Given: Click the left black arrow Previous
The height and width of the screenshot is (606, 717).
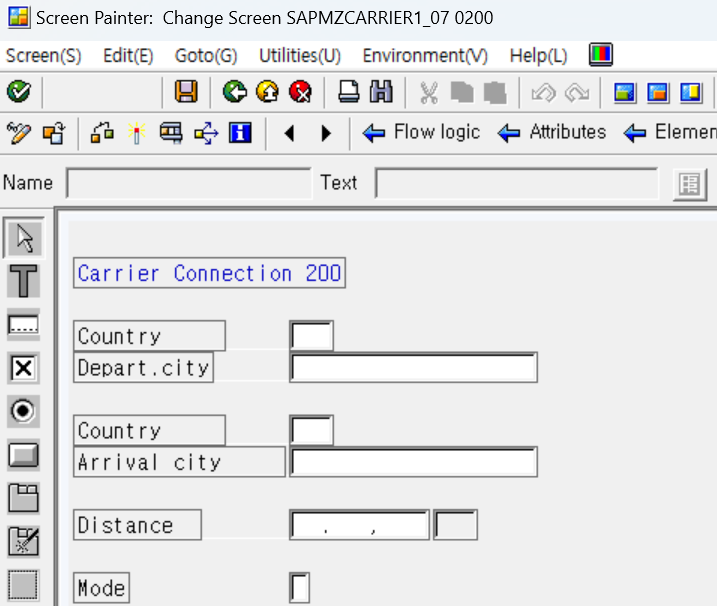Looking at the screenshot, I should tap(289, 134).
